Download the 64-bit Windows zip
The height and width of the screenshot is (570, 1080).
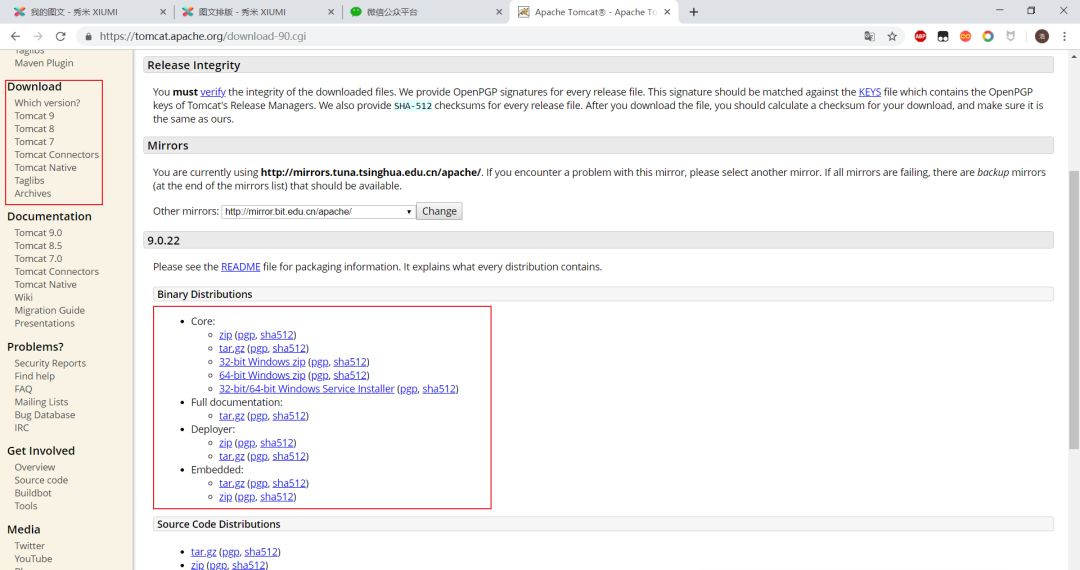262,375
